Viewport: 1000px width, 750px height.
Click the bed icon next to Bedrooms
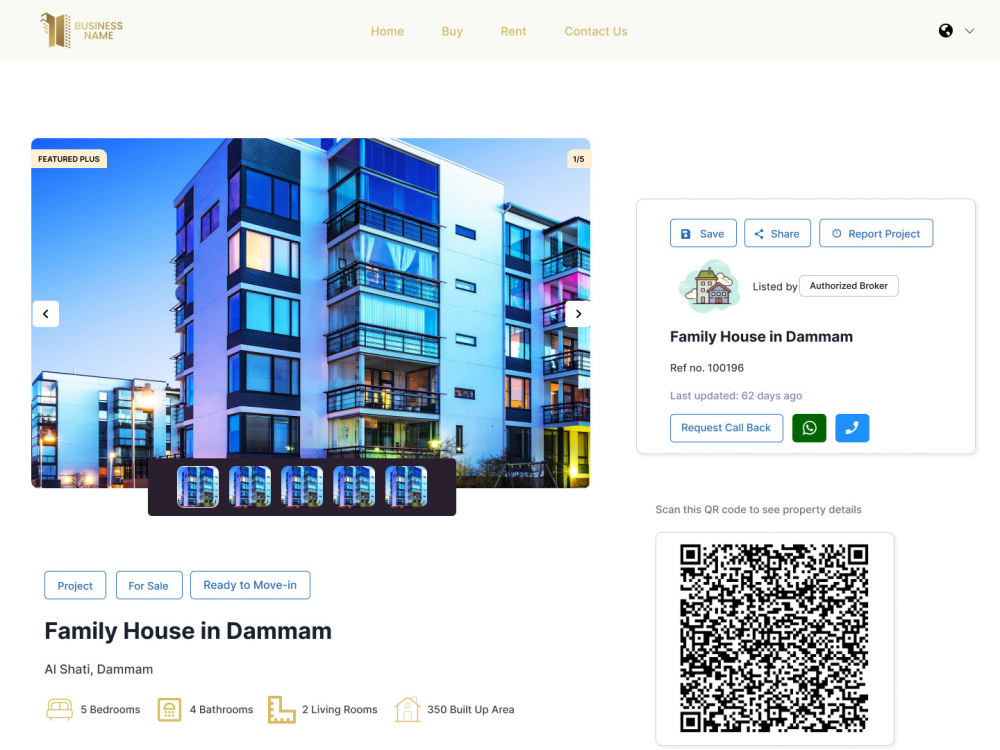click(59, 709)
